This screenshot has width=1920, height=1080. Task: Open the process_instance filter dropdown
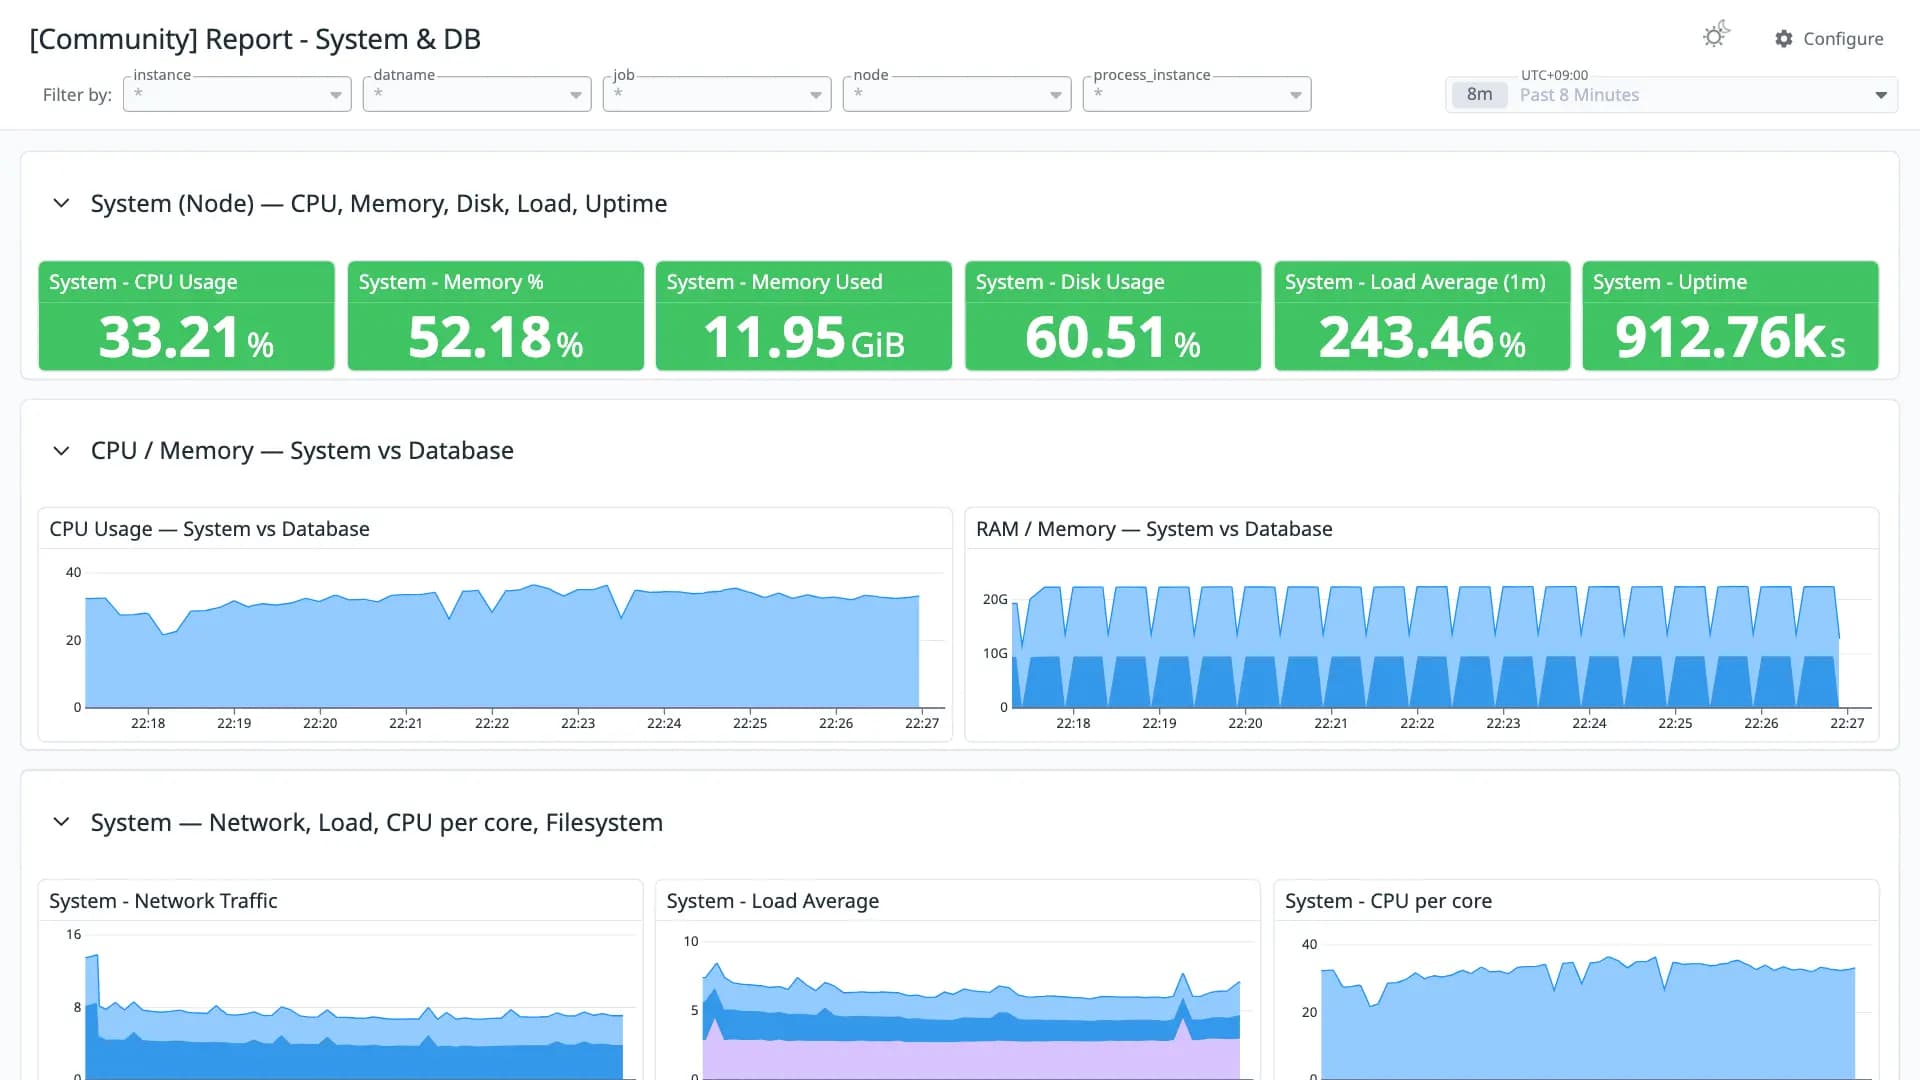(1197, 94)
